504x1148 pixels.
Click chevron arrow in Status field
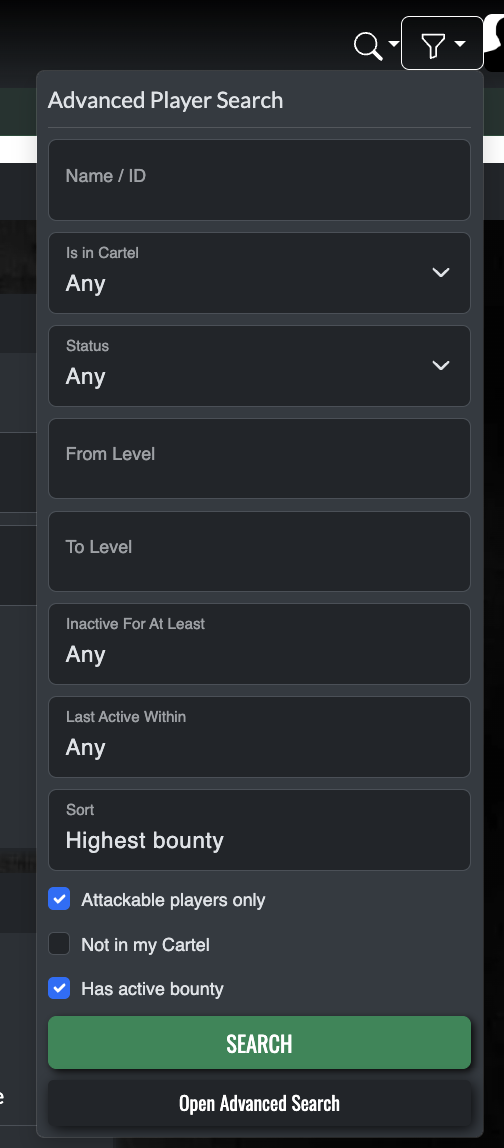click(x=441, y=365)
